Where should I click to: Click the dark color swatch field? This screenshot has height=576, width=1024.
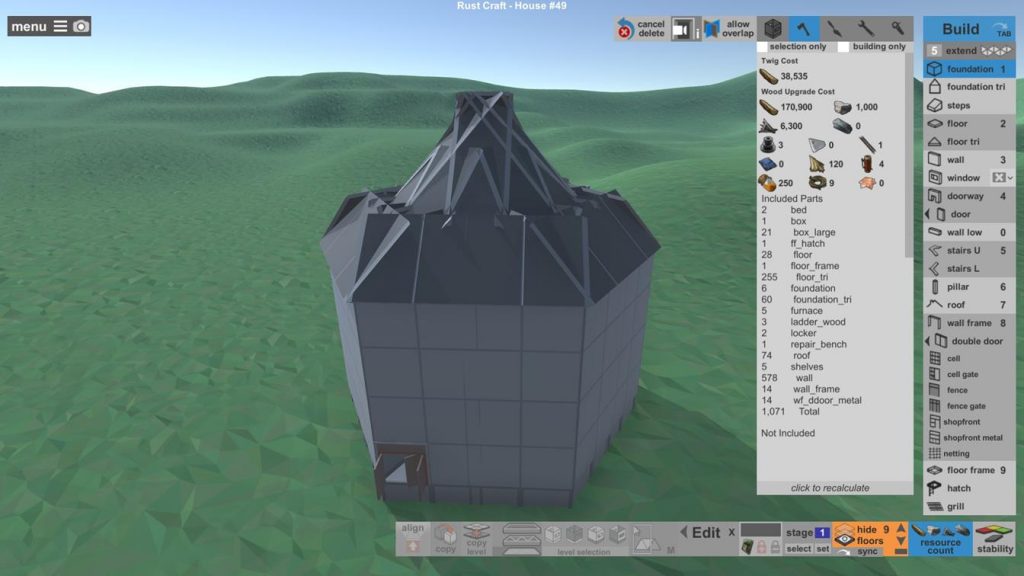point(760,530)
